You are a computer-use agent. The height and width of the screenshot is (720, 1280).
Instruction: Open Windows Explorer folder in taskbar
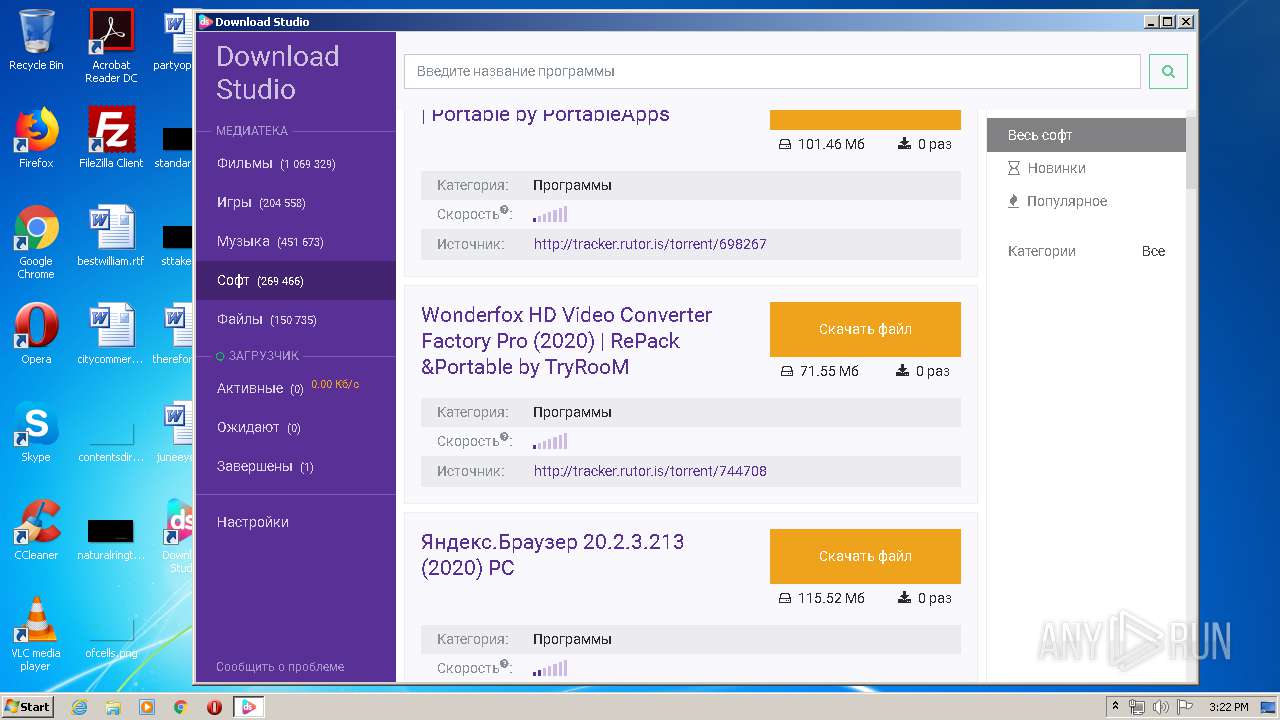(x=113, y=707)
